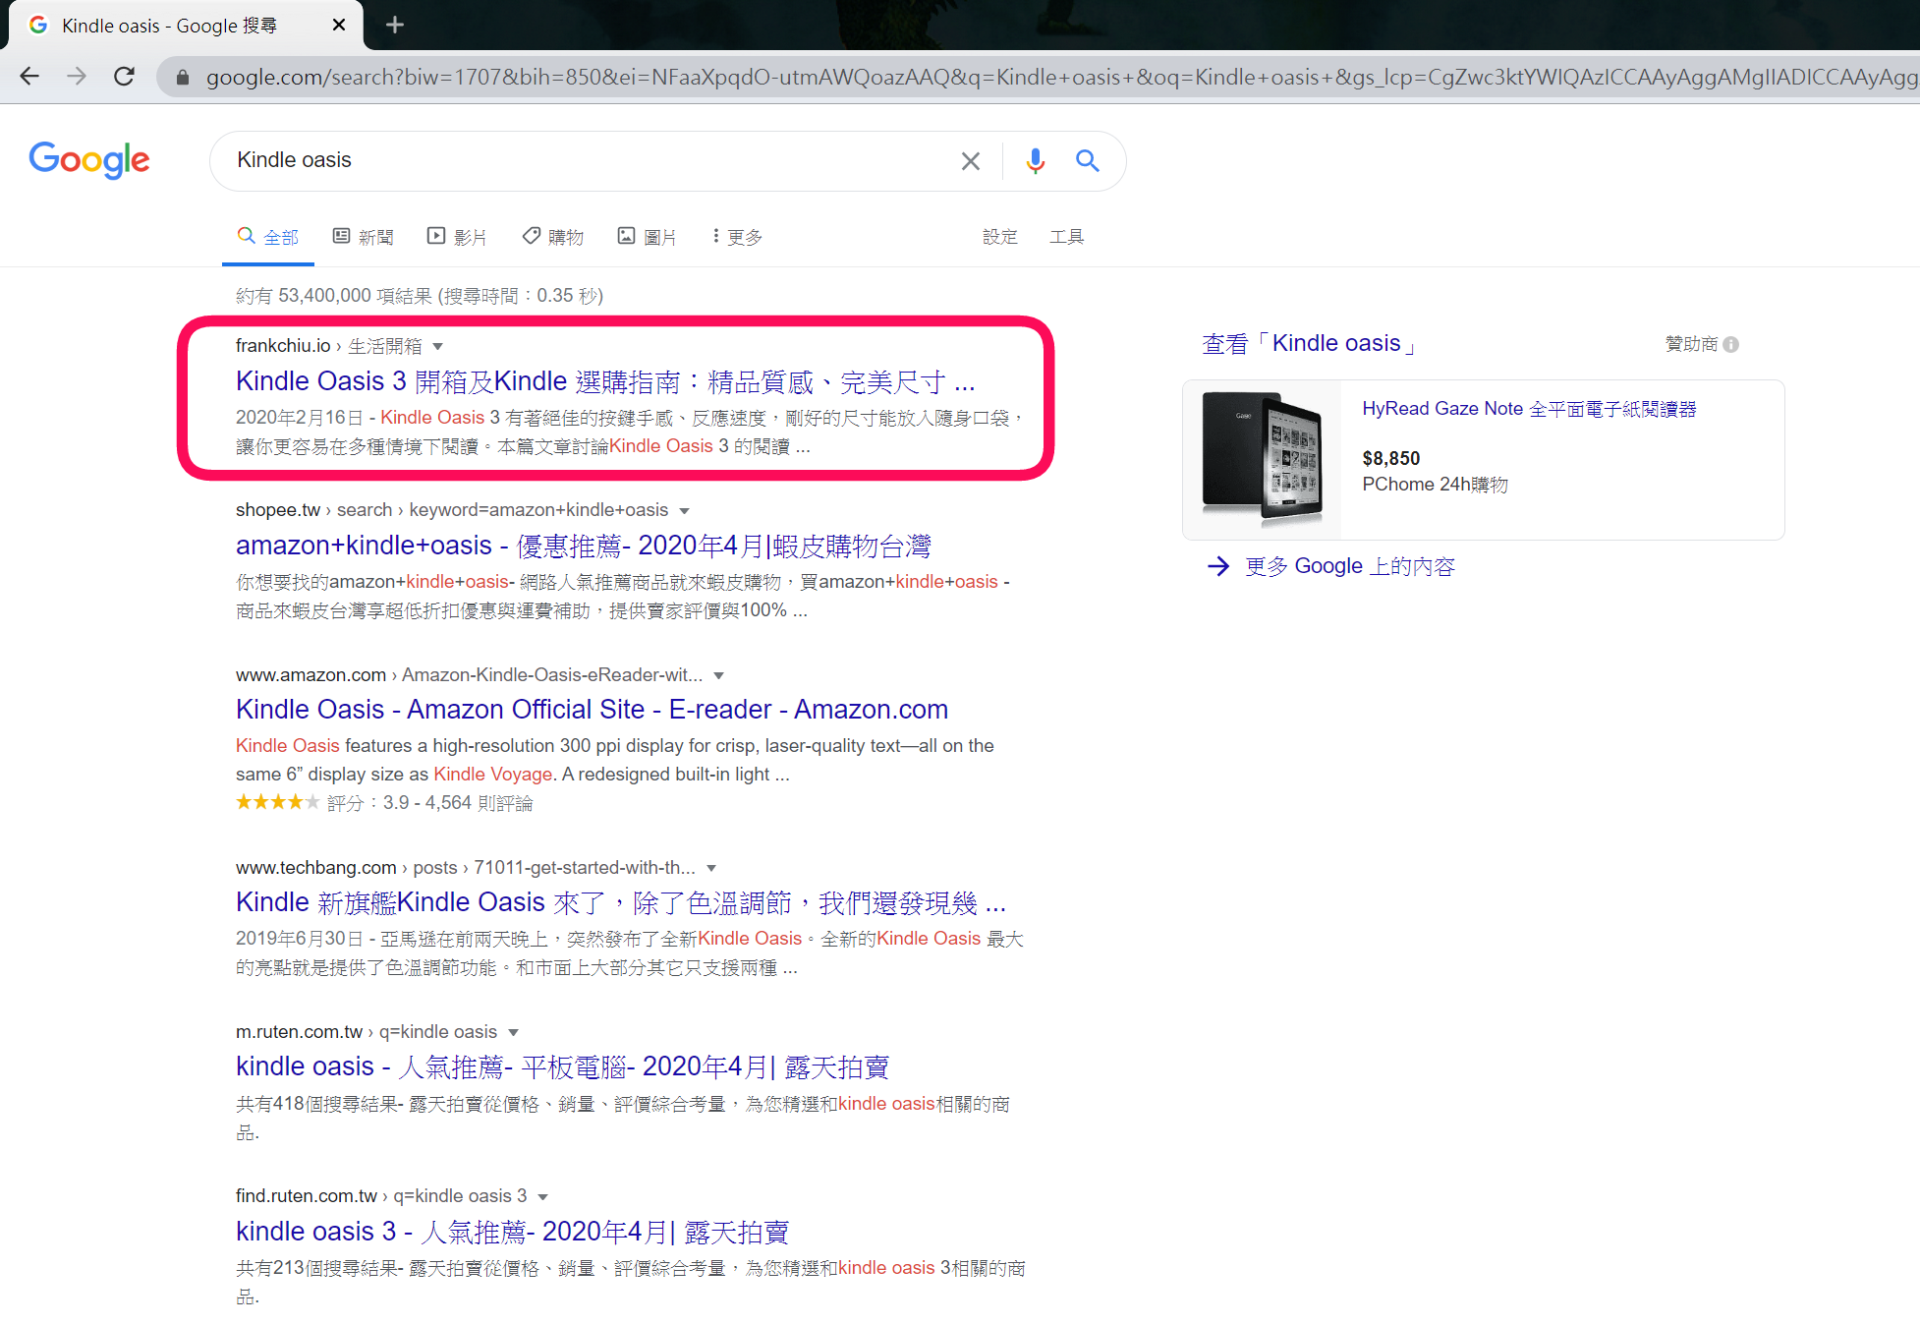
Task: Select the 購物 (Shopping) search filter icon
Action: pos(532,236)
